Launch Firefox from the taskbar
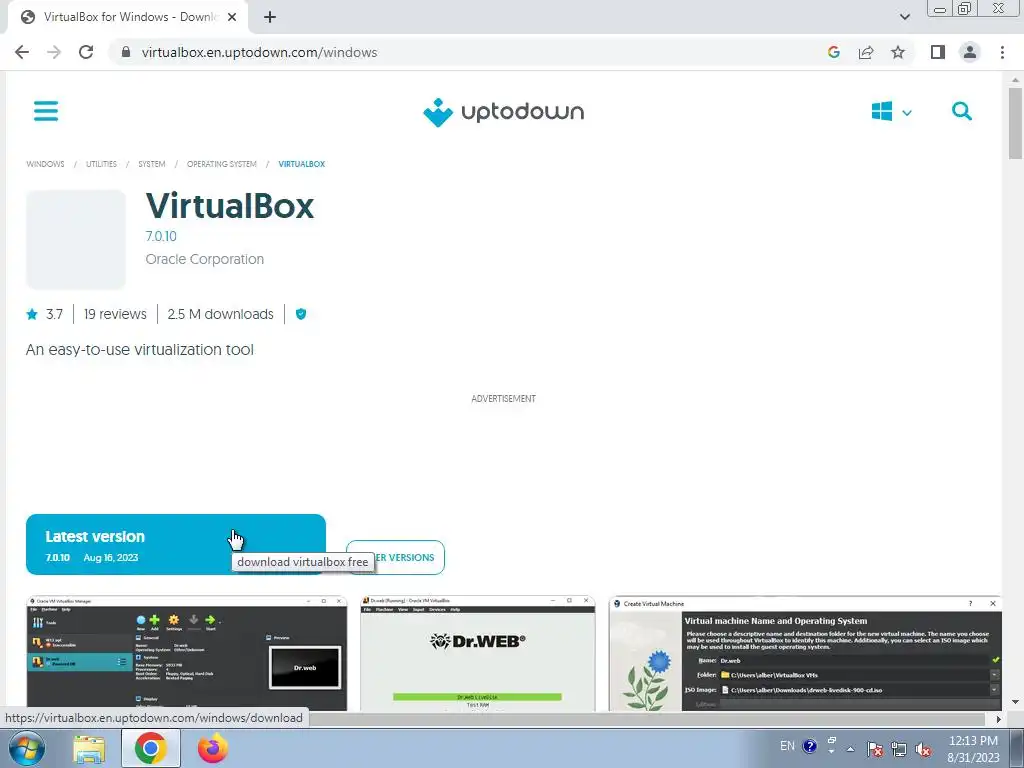The height and width of the screenshot is (768, 1024). point(213,748)
